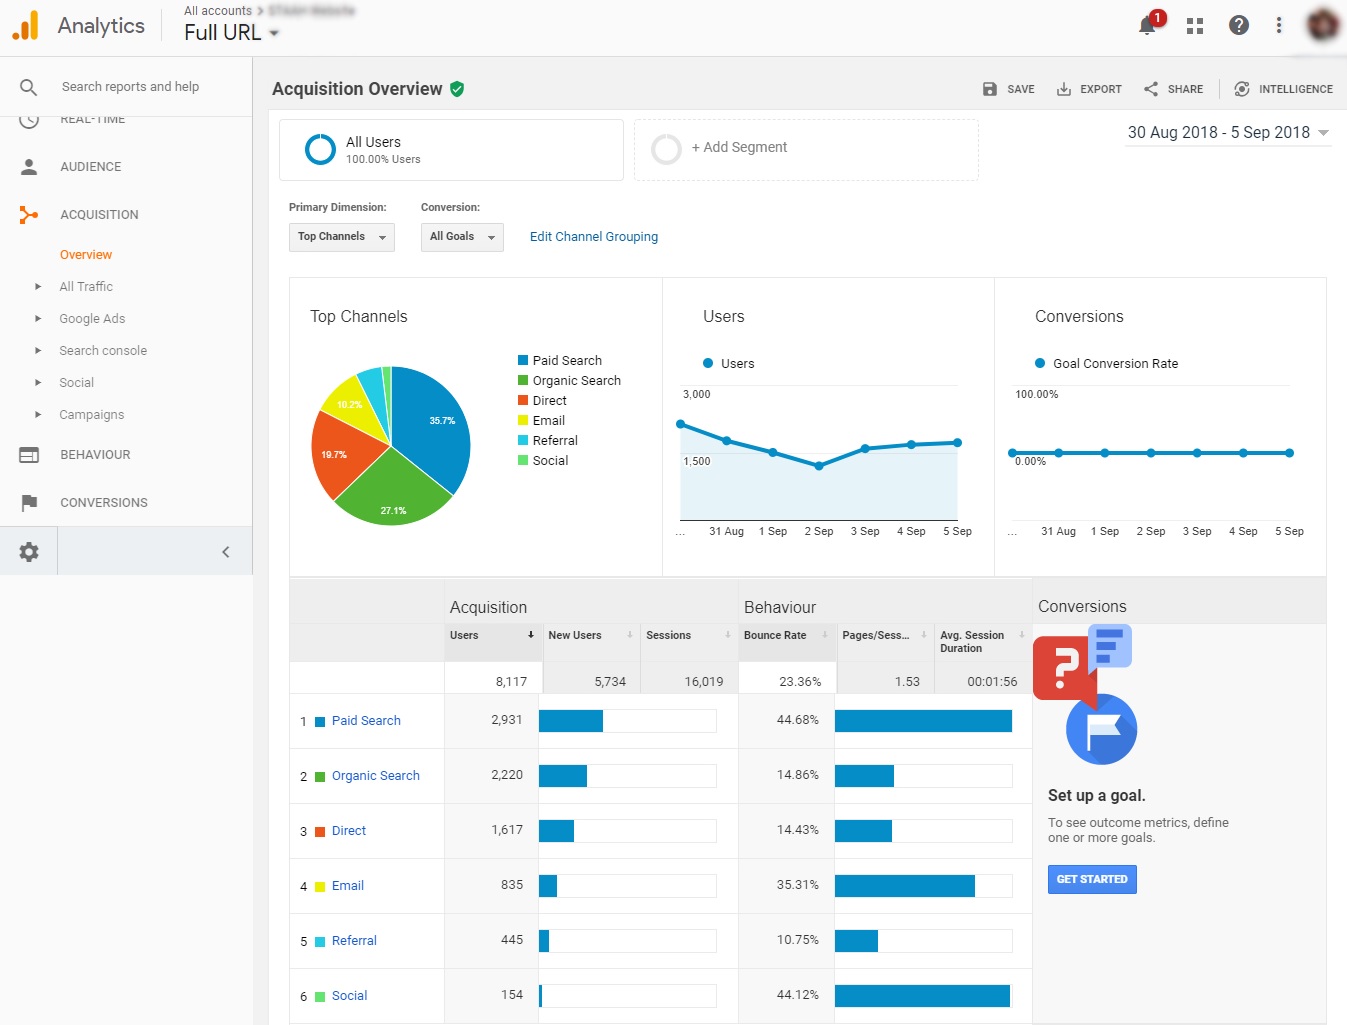
Task: Click the Google Analytics logo
Action: 25,26
